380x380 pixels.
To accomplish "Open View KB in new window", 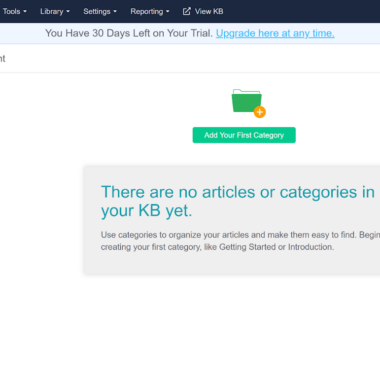I will click(x=203, y=11).
